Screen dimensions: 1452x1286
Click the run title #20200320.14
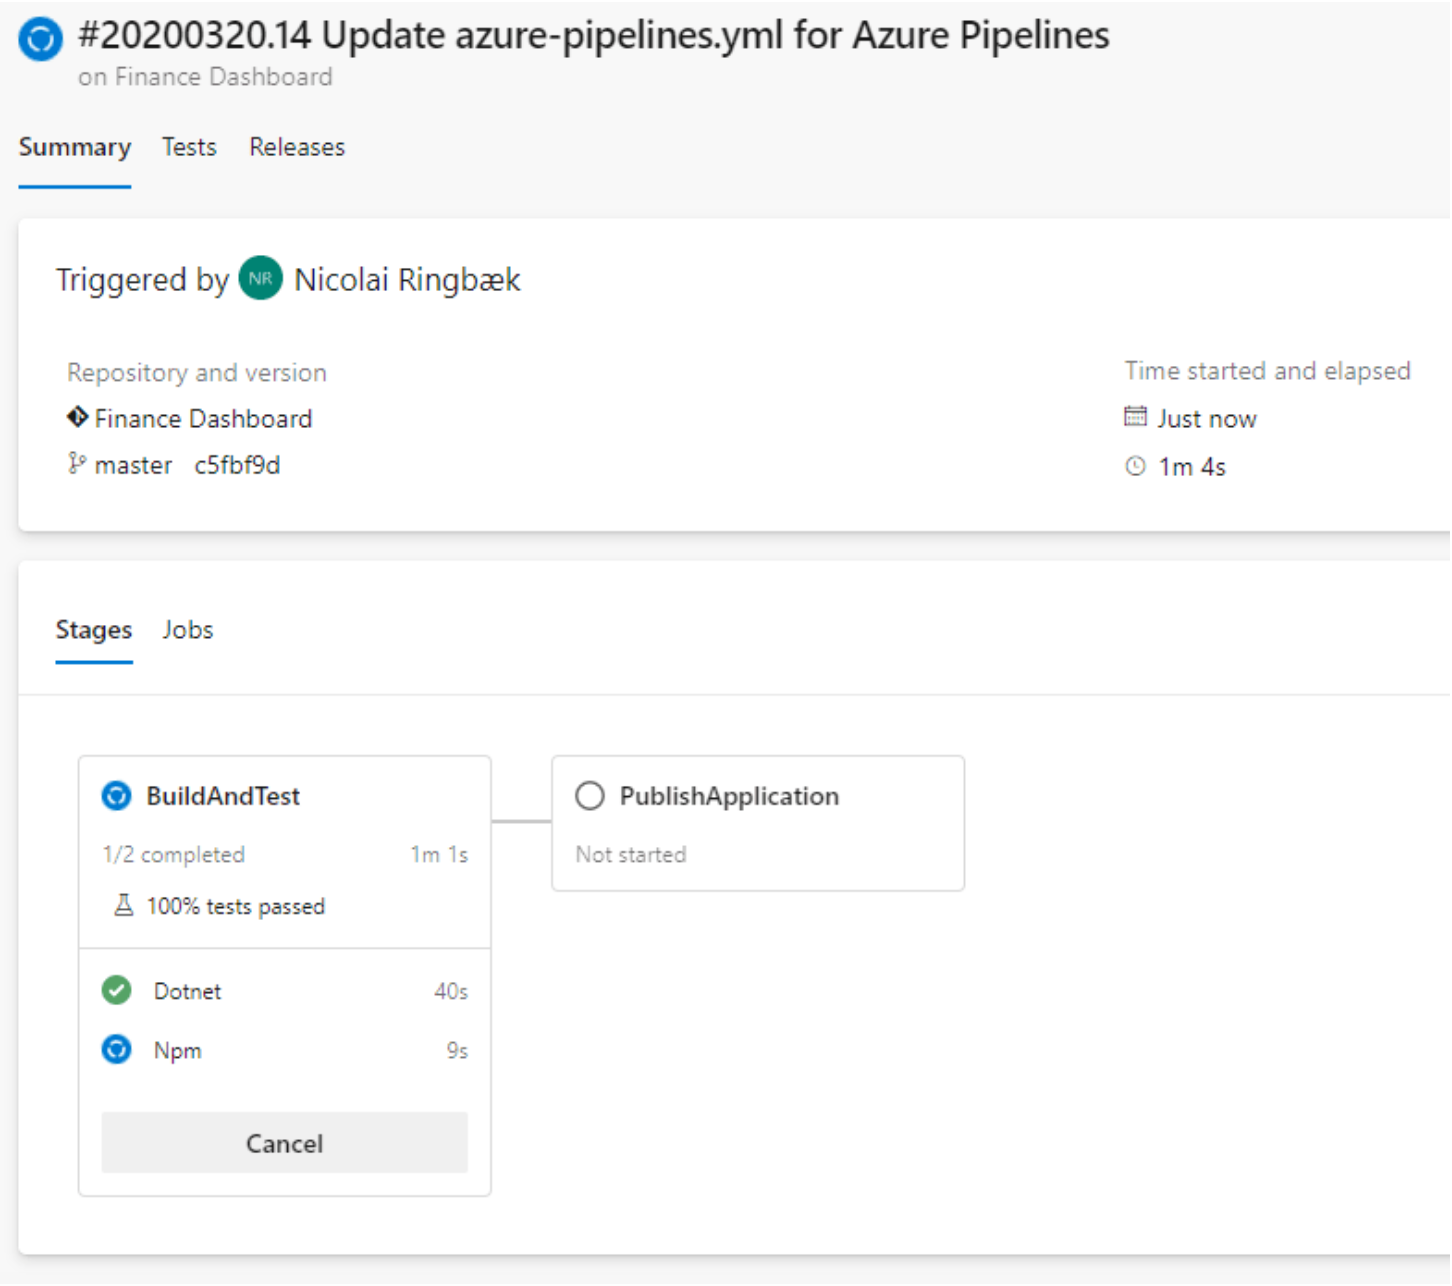pyautogui.click(x=594, y=36)
